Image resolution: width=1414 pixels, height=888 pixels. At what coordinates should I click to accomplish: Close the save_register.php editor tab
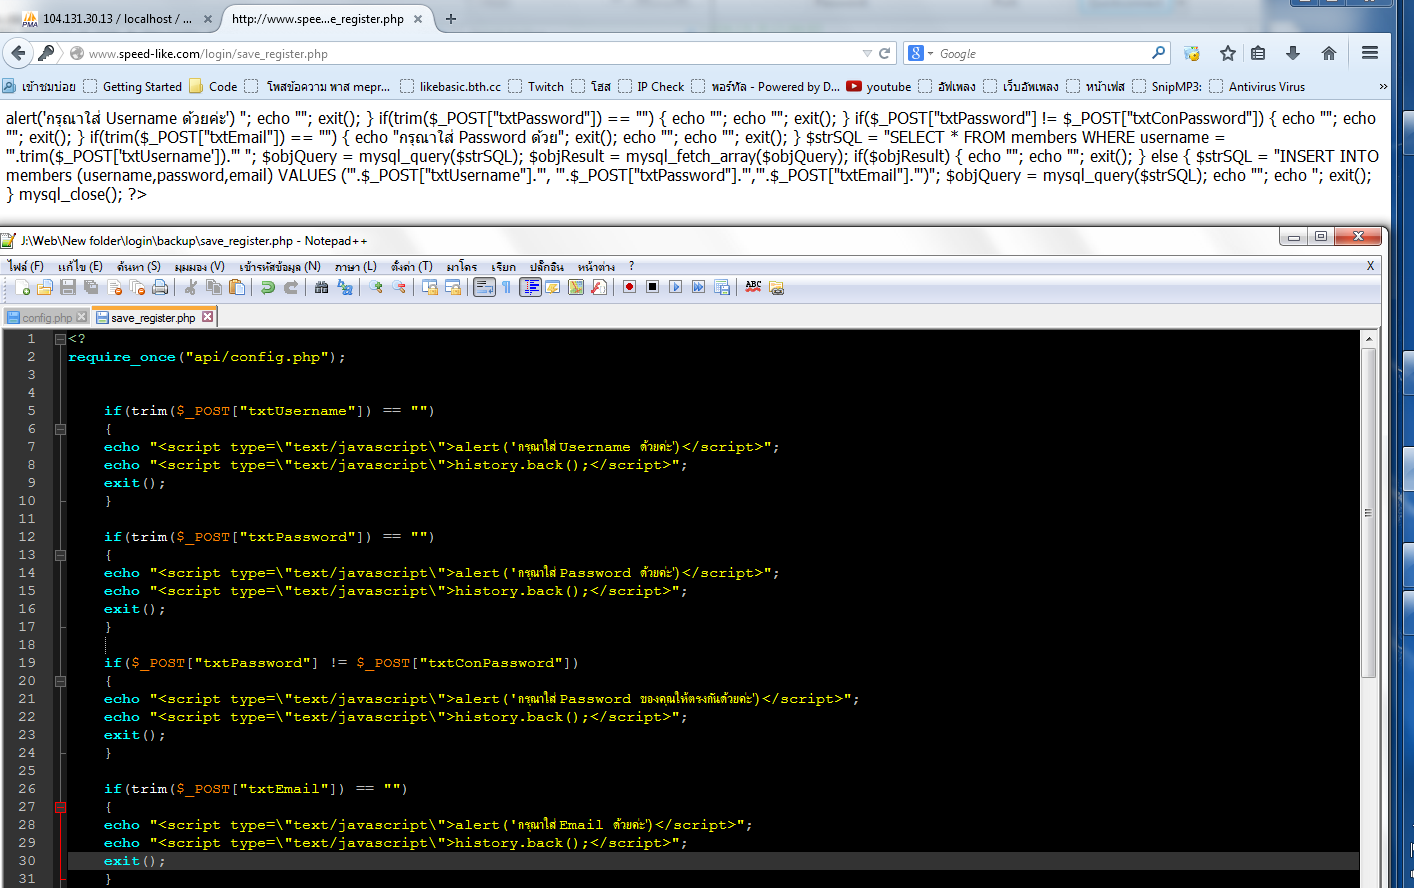[x=207, y=317]
